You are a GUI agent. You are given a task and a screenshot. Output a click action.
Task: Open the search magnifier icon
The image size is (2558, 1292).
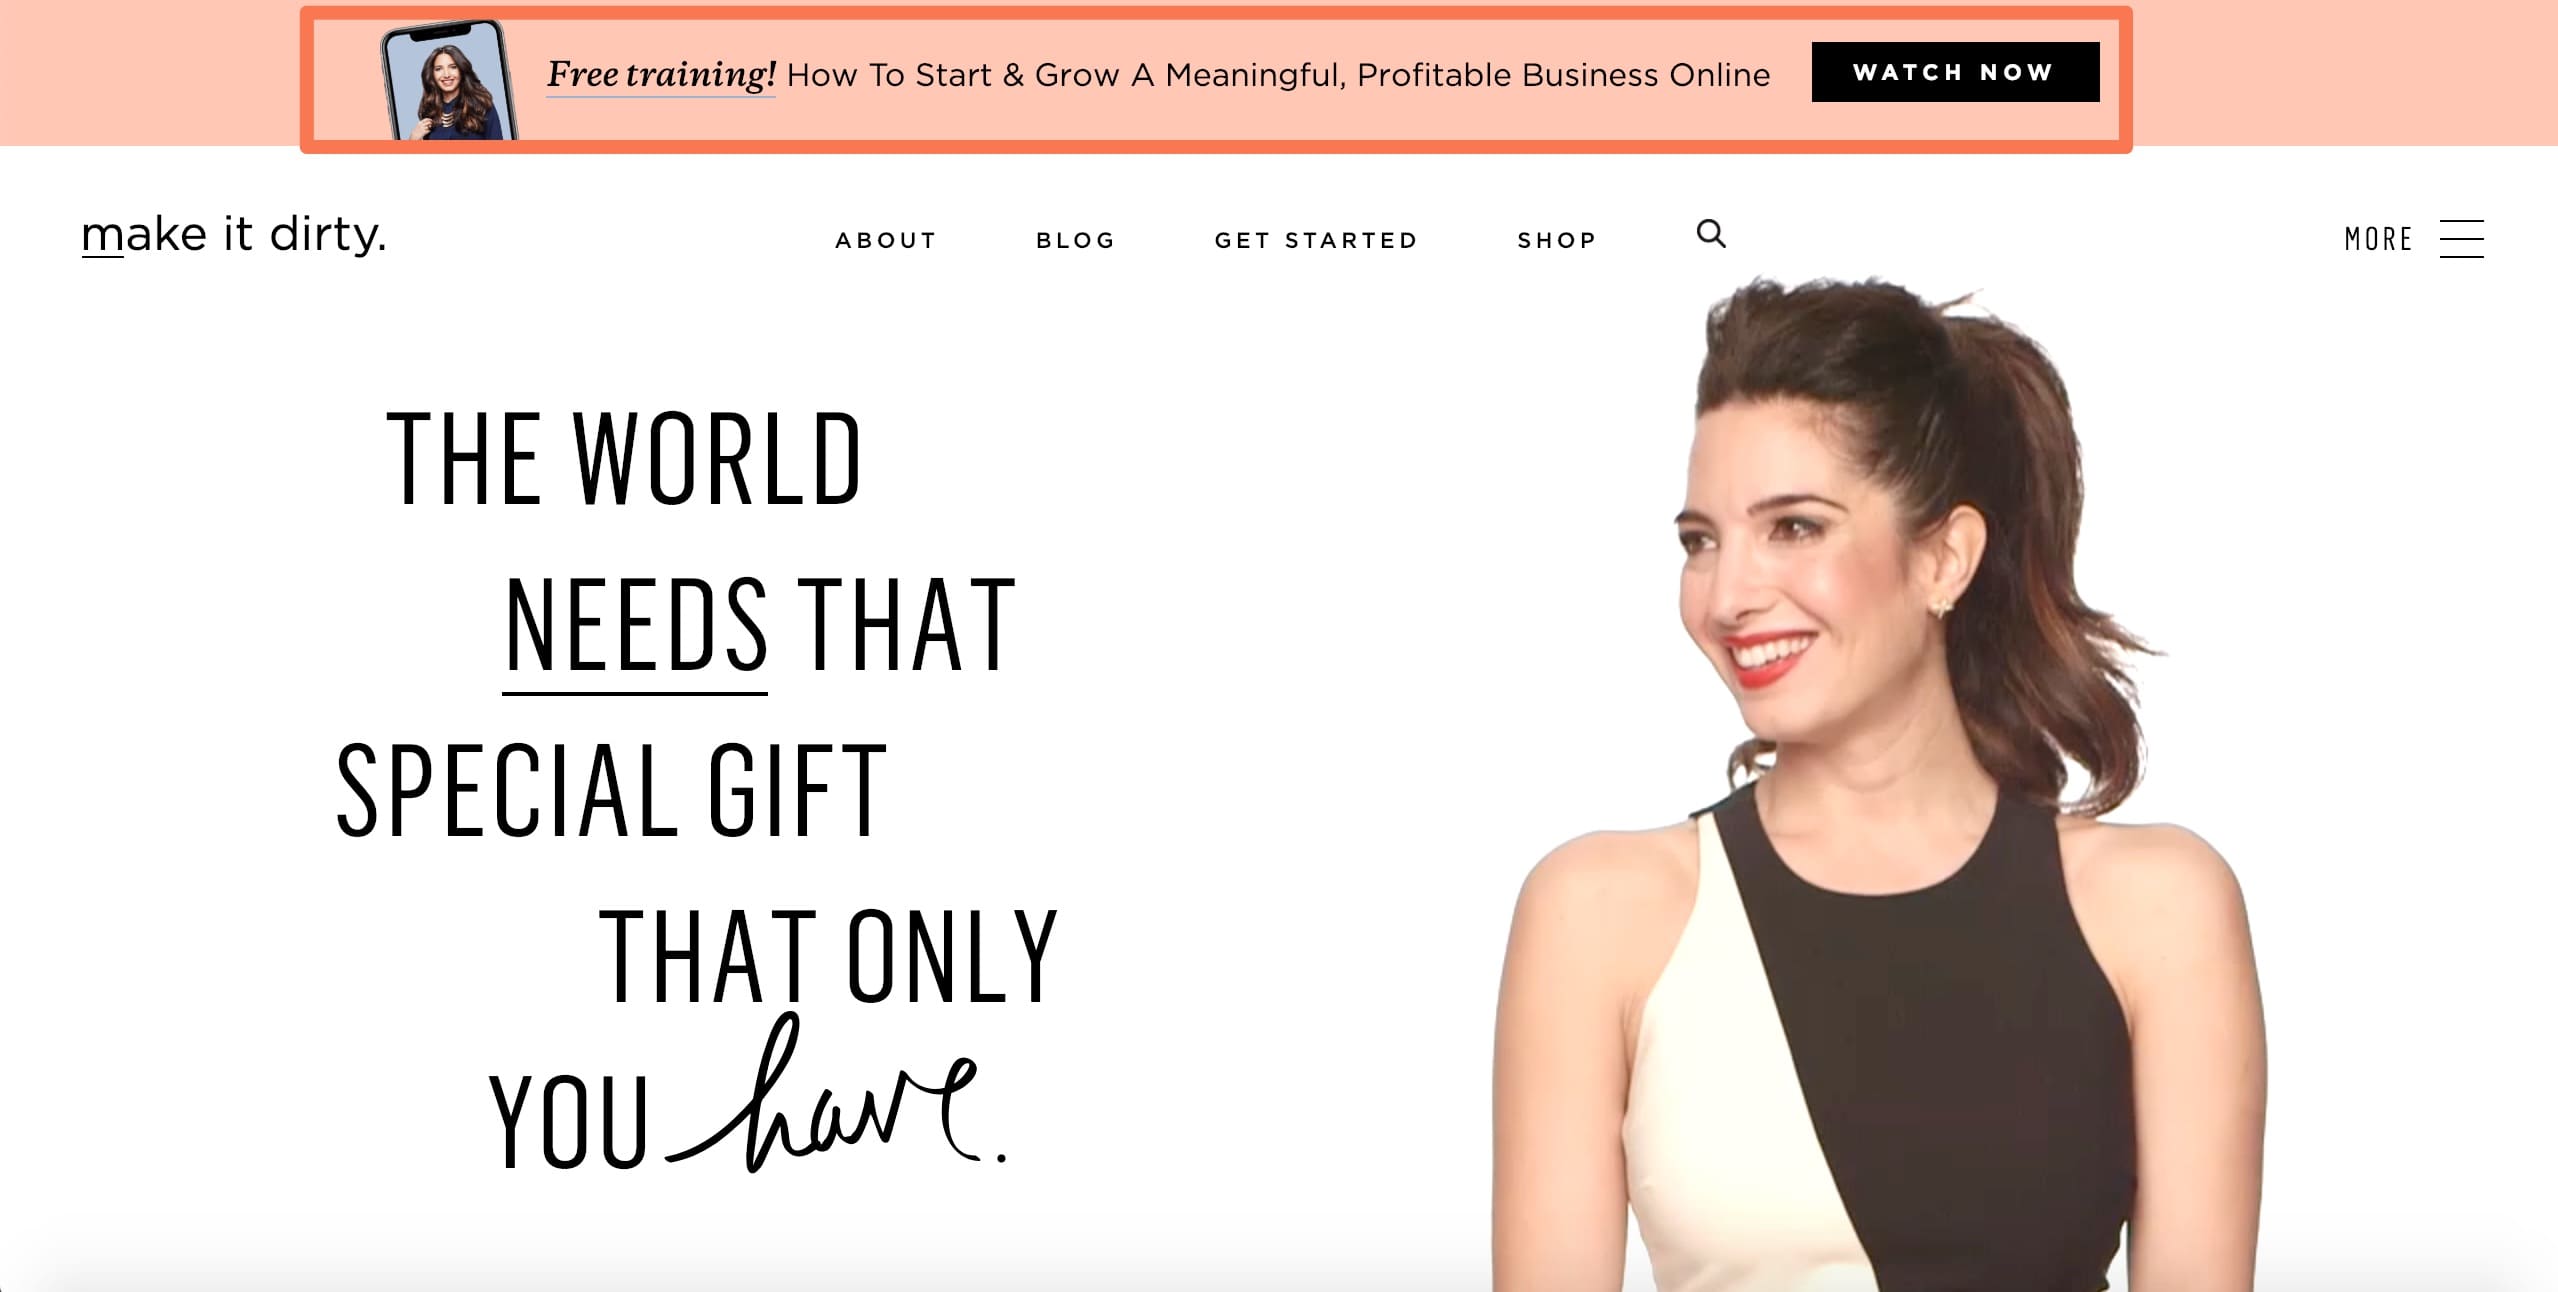[1711, 234]
